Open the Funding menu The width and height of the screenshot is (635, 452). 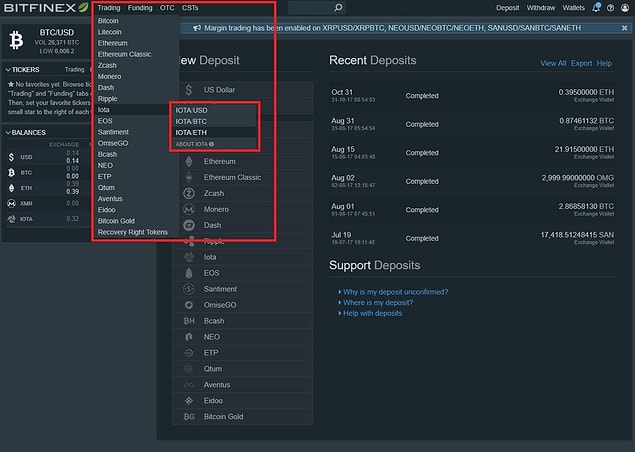140,8
